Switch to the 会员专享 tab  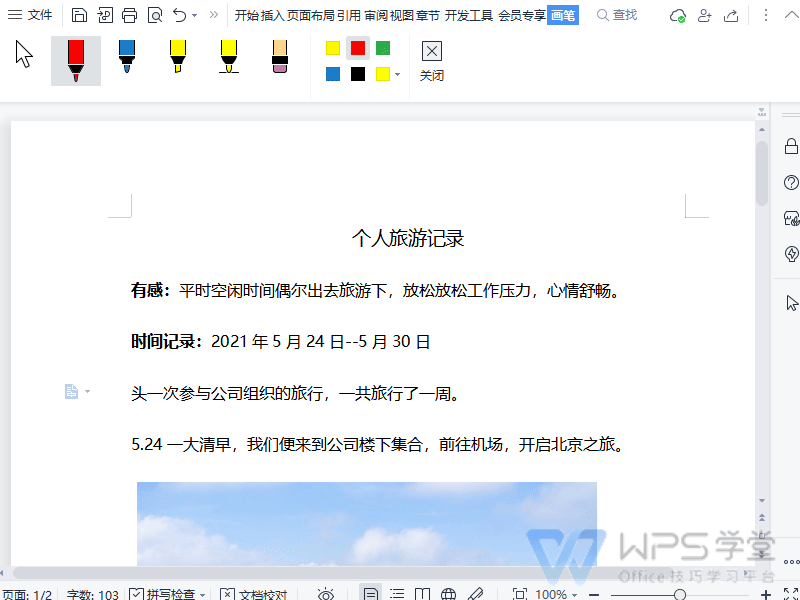pos(522,15)
